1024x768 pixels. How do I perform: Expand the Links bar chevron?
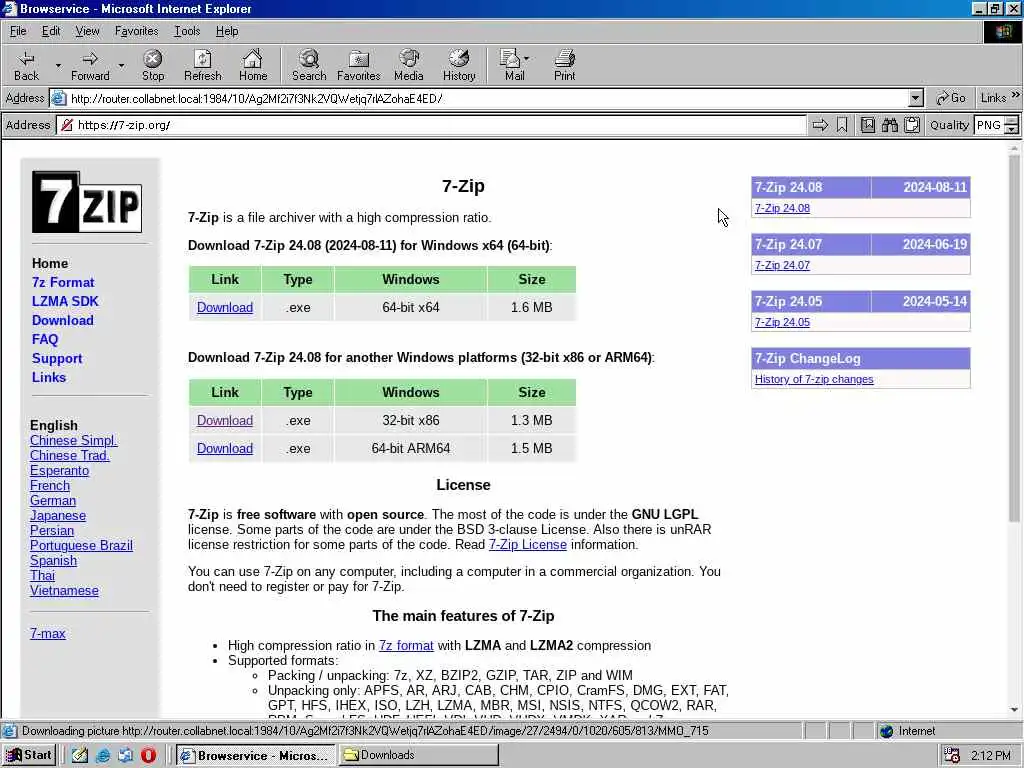click(x=1016, y=95)
